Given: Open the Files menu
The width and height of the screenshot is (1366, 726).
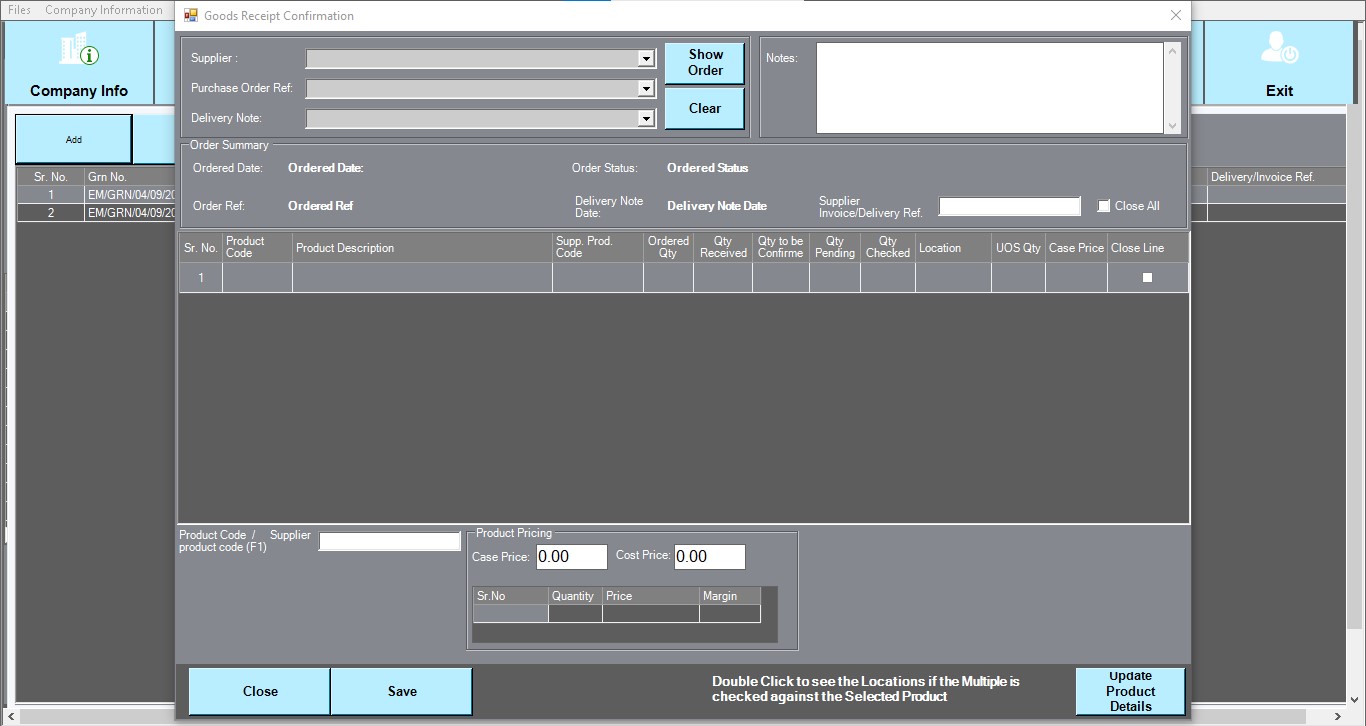Looking at the screenshot, I should pyautogui.click(x=19, y=10).
